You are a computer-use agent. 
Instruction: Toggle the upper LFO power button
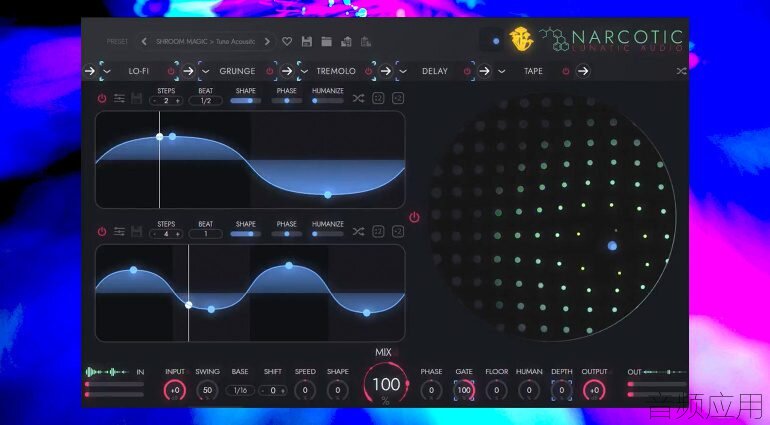102,98
